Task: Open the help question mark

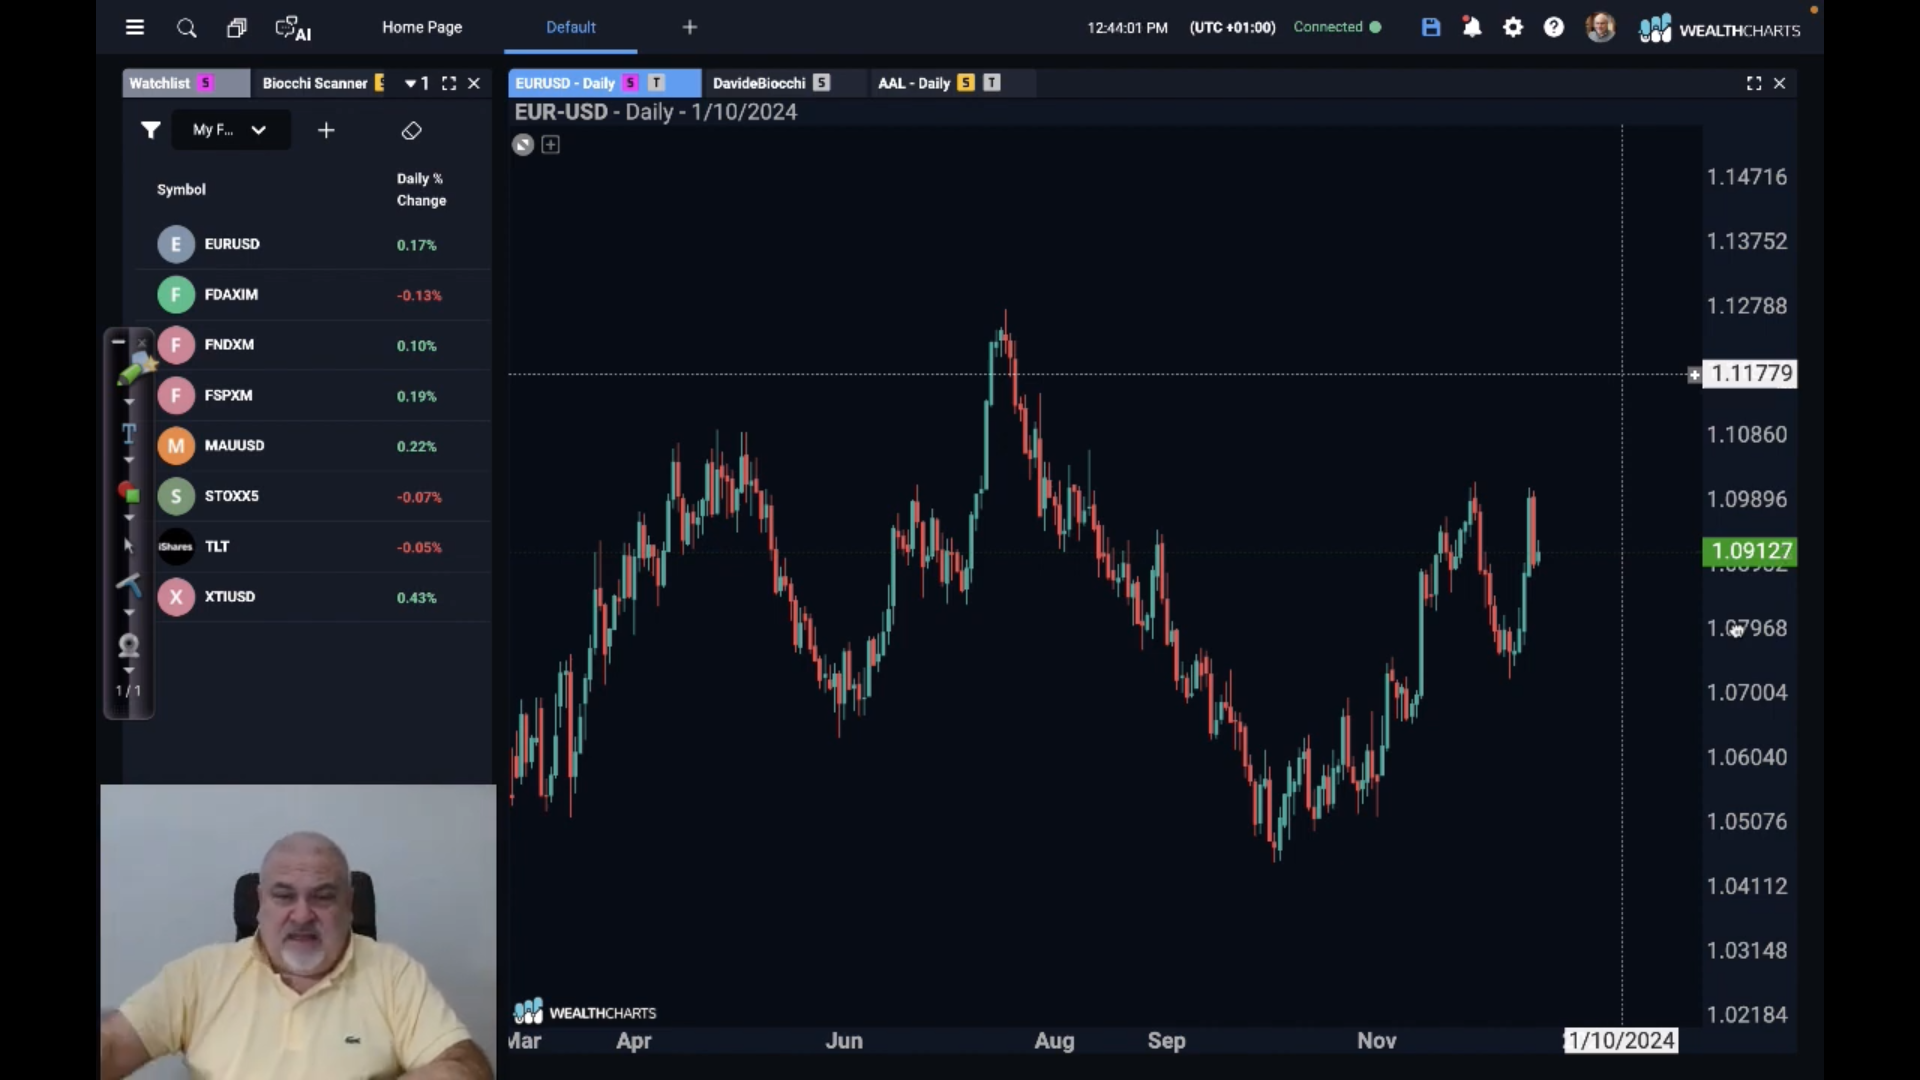Action: pos(1554,27)
